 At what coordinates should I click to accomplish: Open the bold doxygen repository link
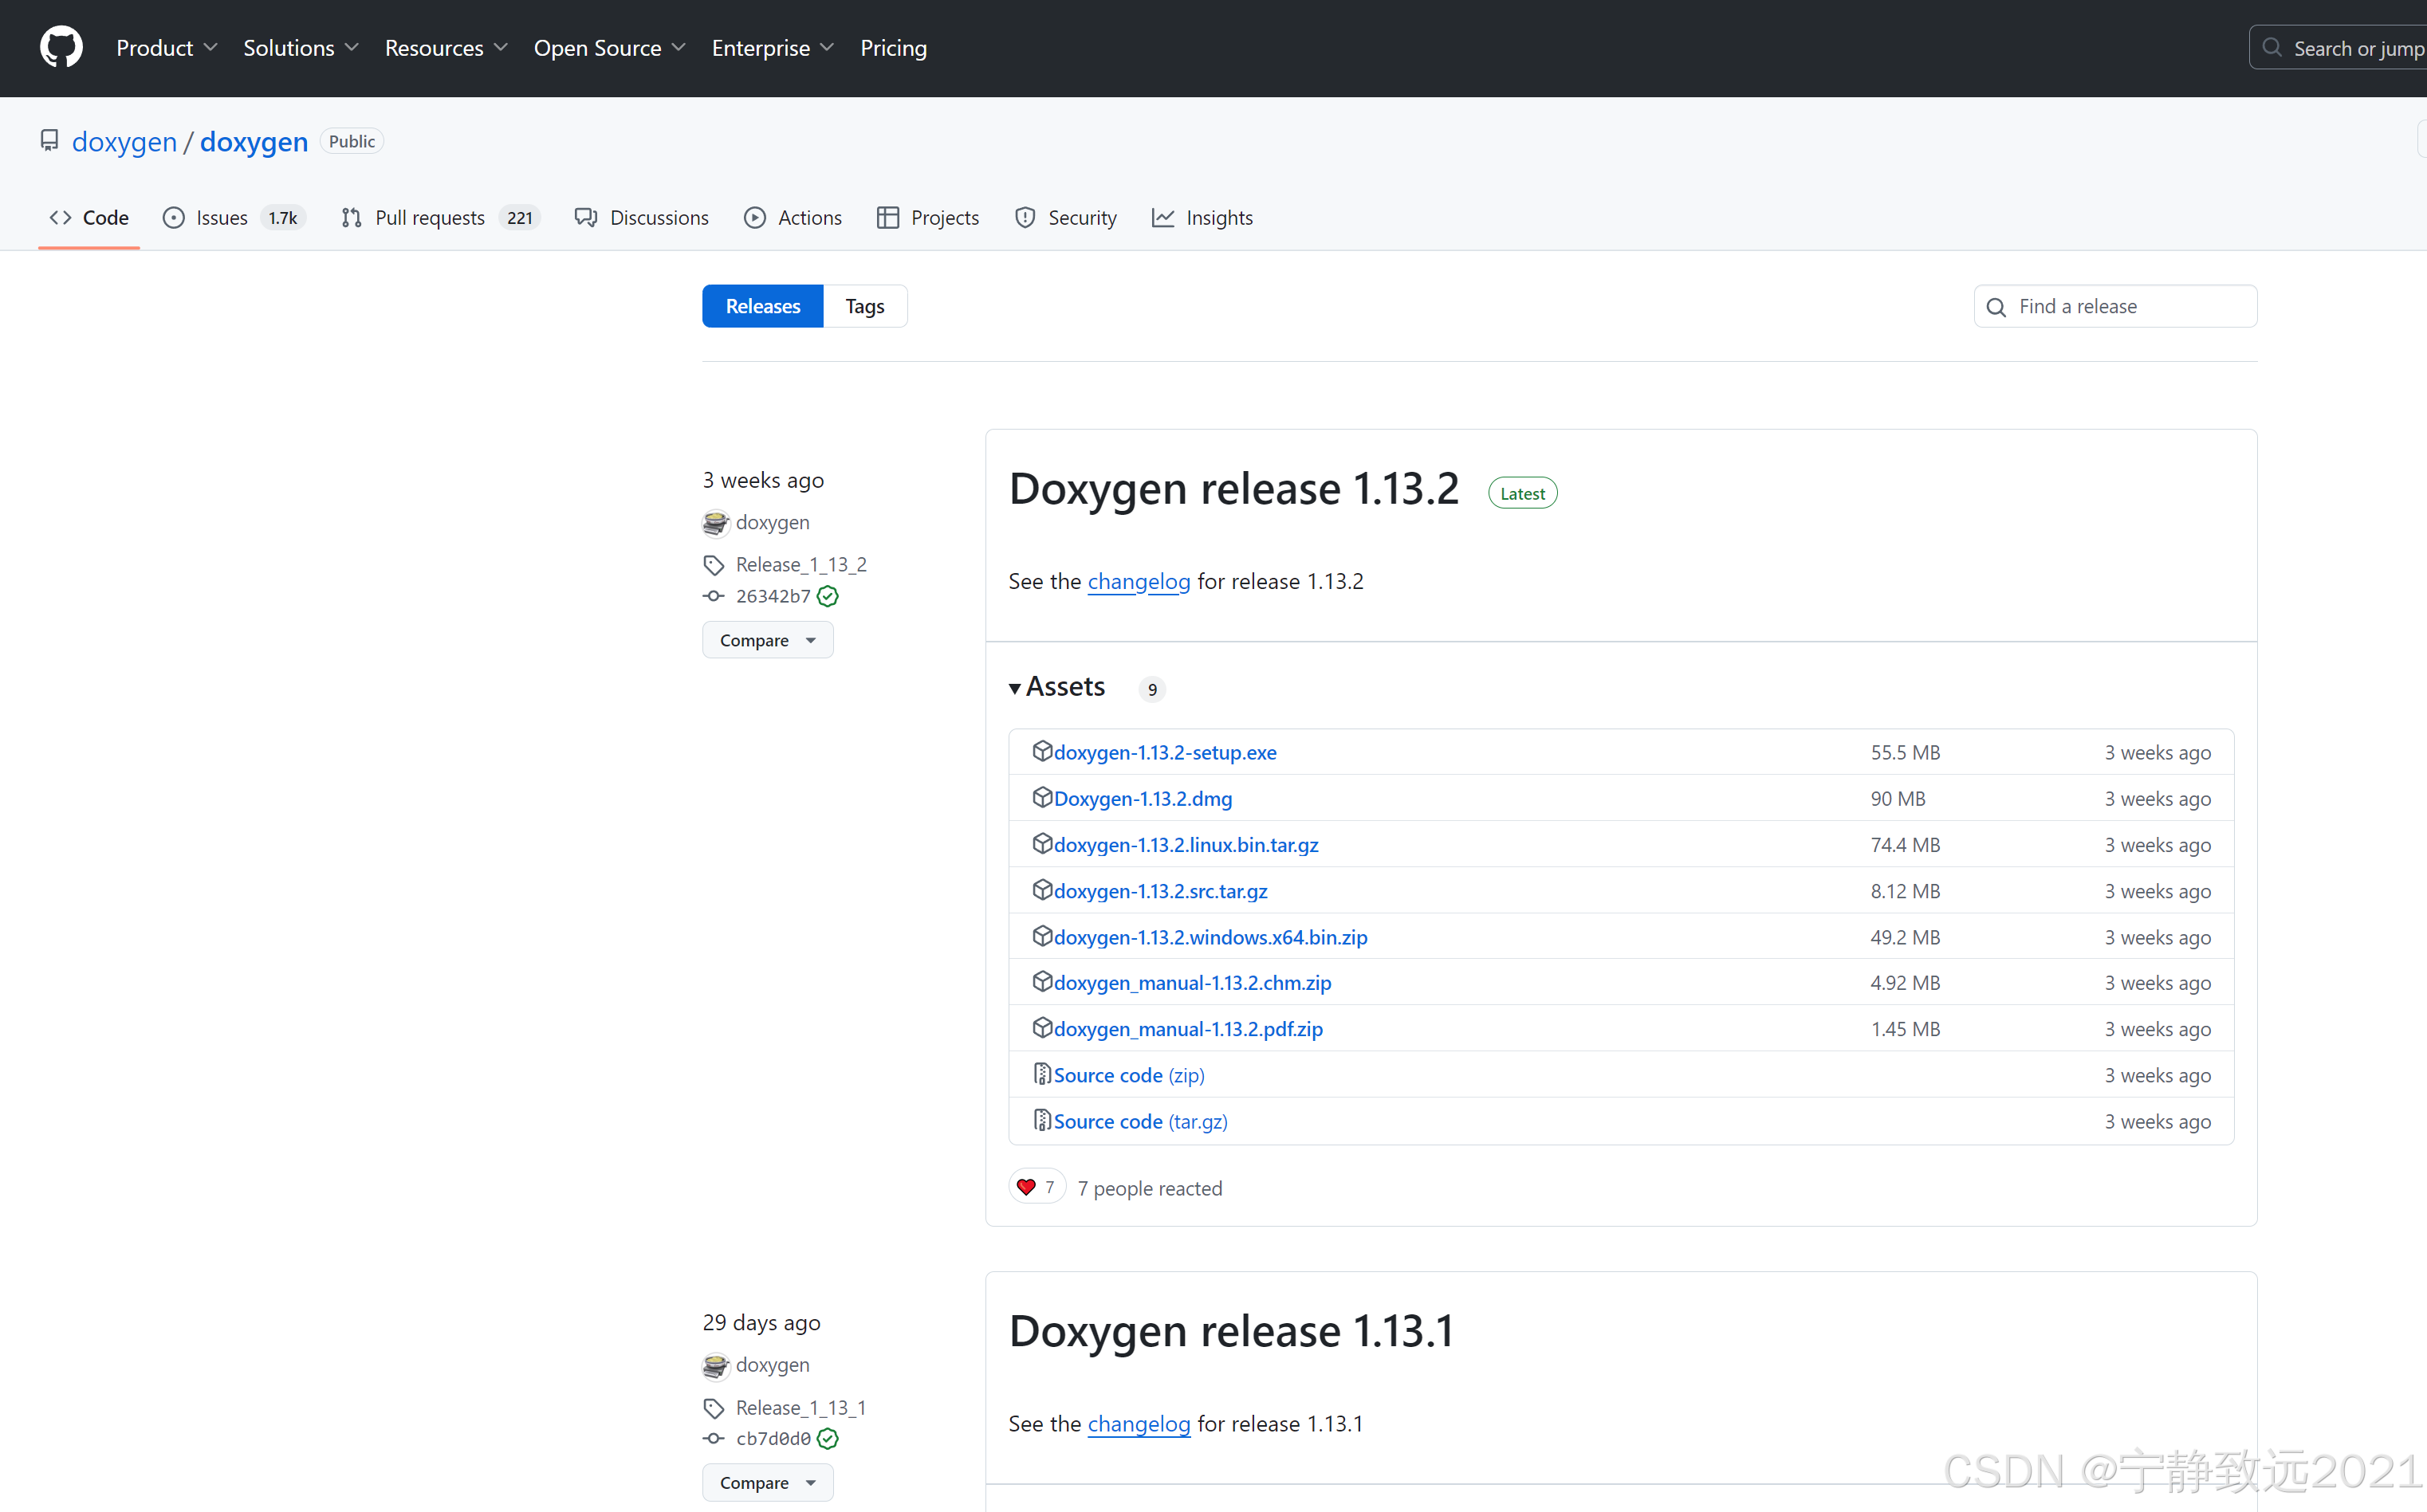254,141
